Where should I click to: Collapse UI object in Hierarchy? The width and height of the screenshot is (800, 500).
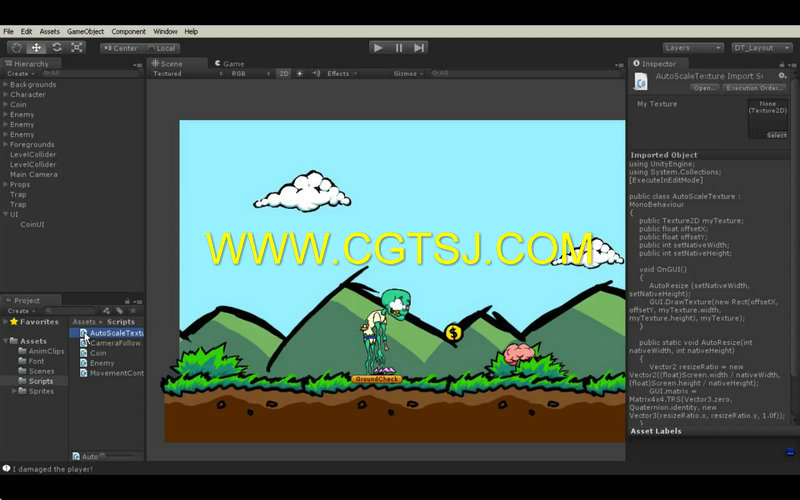[x=6, y=214]
